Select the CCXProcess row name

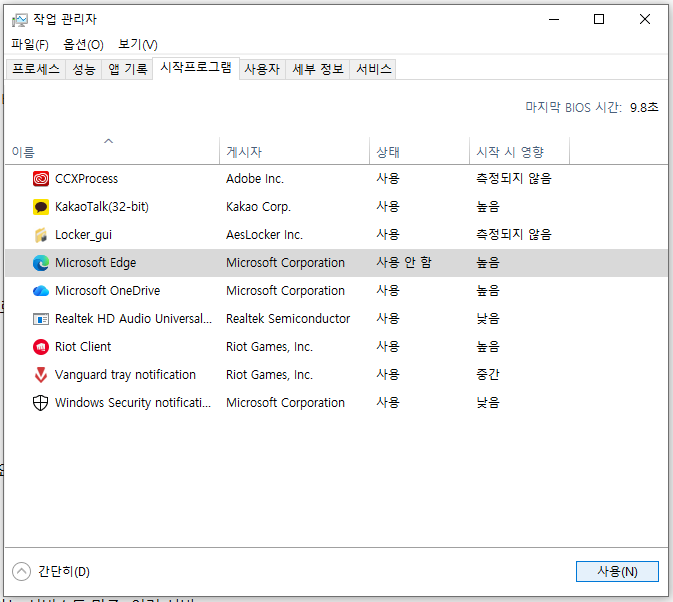pos(86,178)
